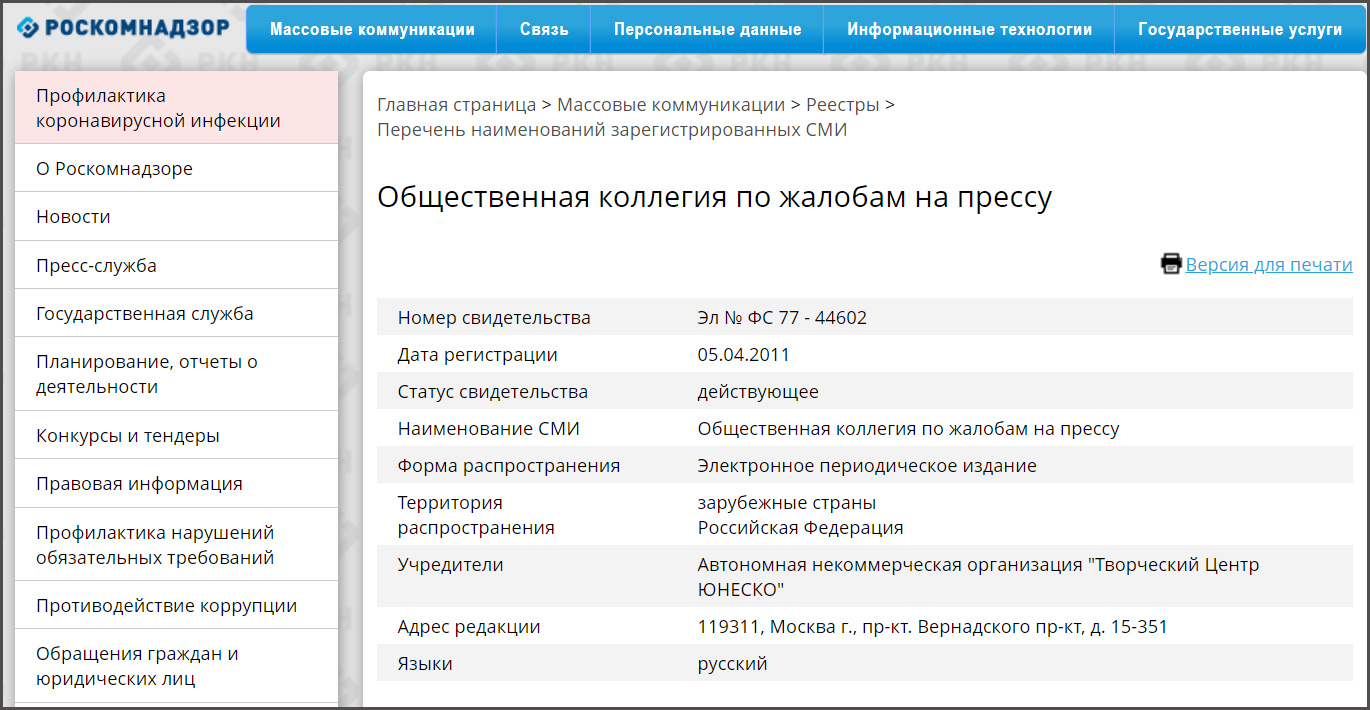Click the page heading Общественная коллегия по жалобам на прессу
The height and width of the screenshot is (710, 1370).
click(x=714, y=198)
